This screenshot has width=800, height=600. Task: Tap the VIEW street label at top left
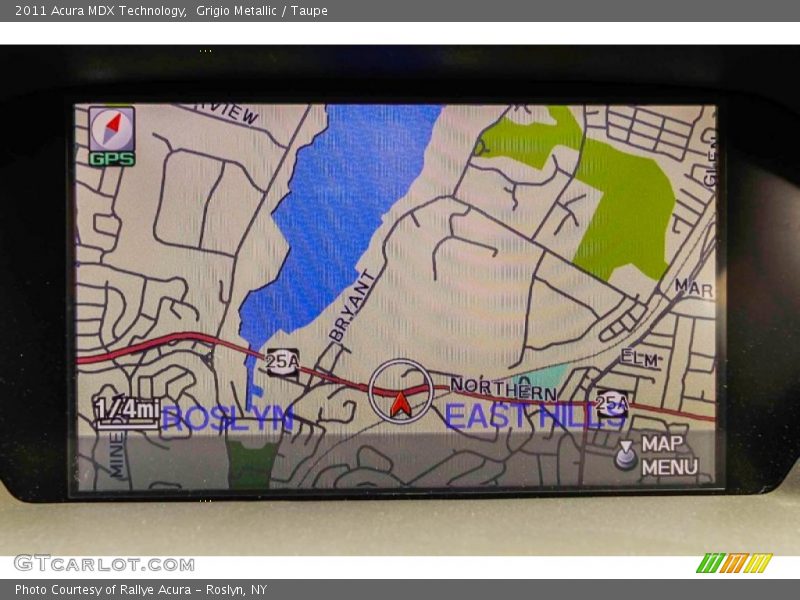pyautogui.click(x=231, y=113)
